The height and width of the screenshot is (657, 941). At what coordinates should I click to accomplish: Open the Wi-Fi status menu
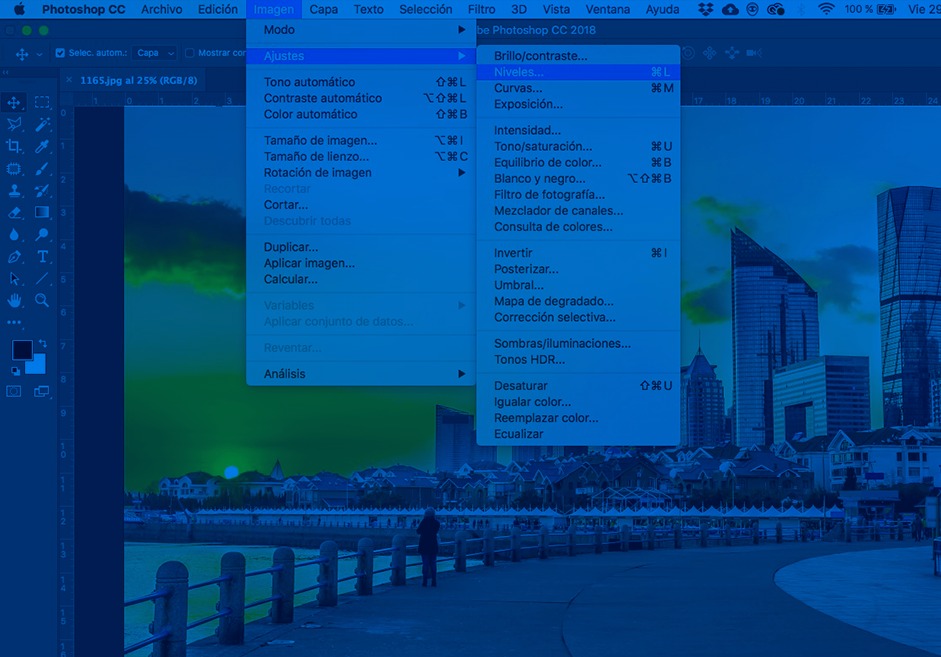(826, 9)
